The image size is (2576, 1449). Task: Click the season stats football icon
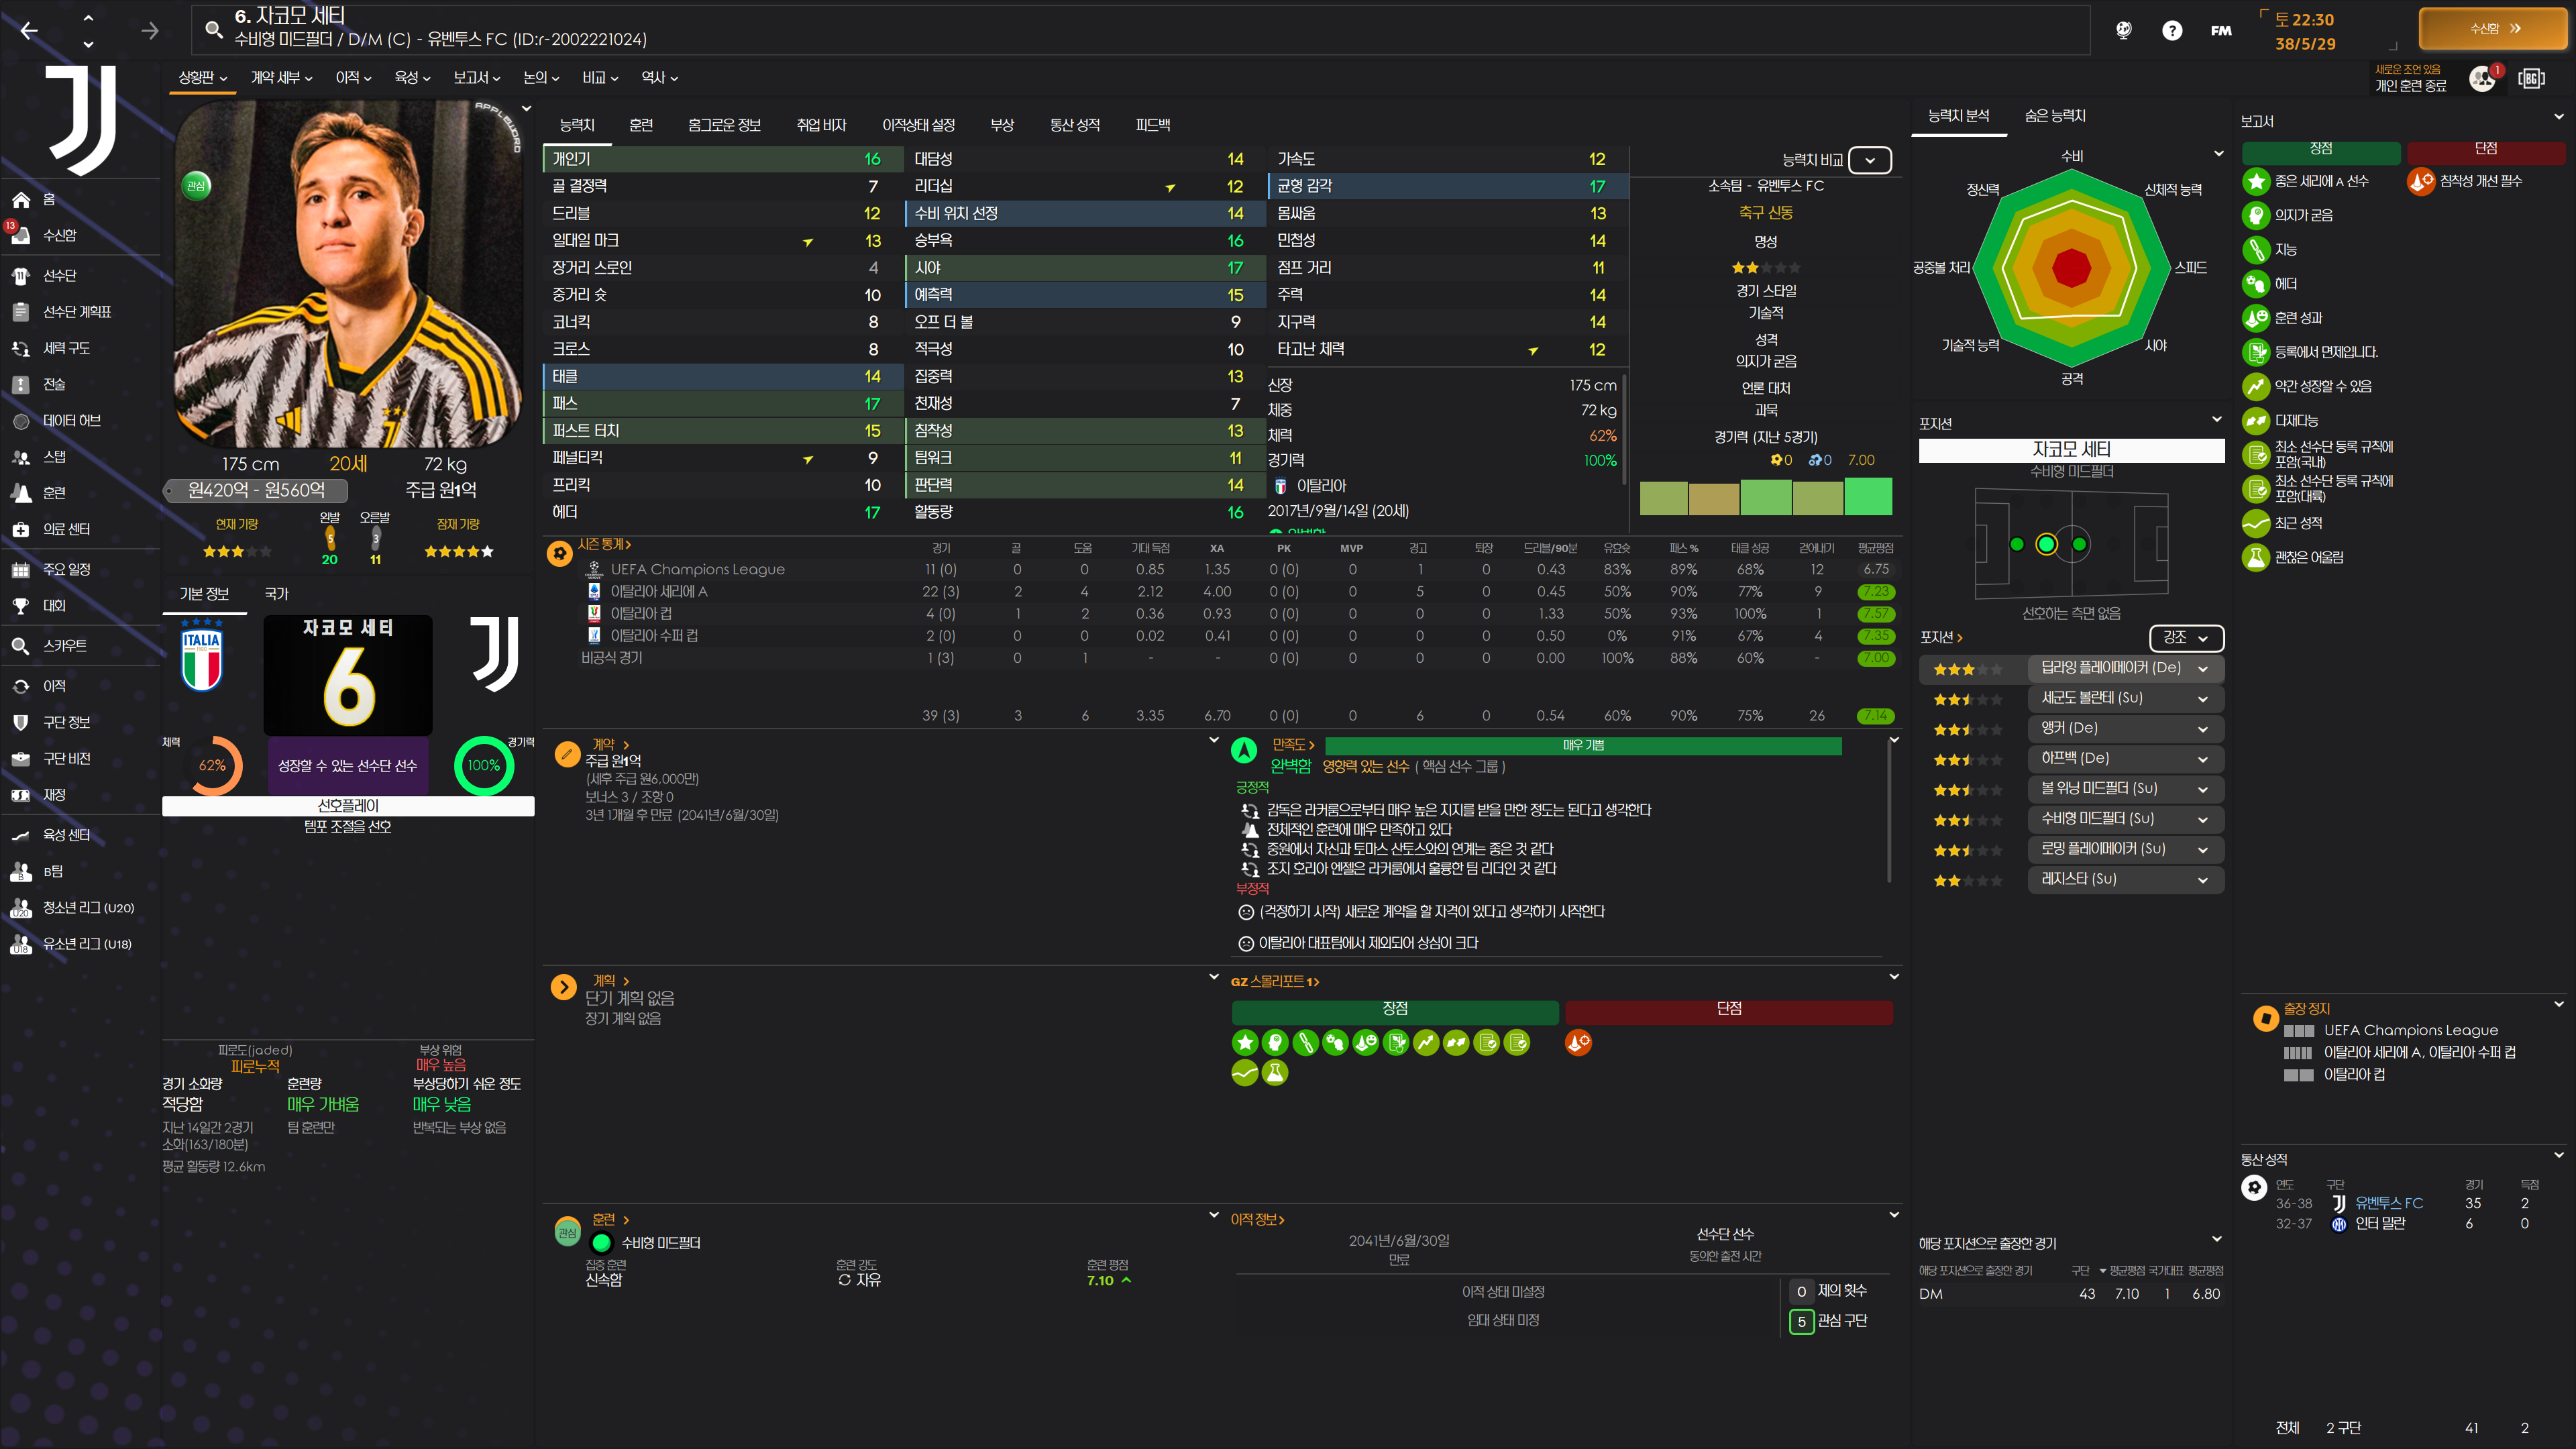click(560, 553)
